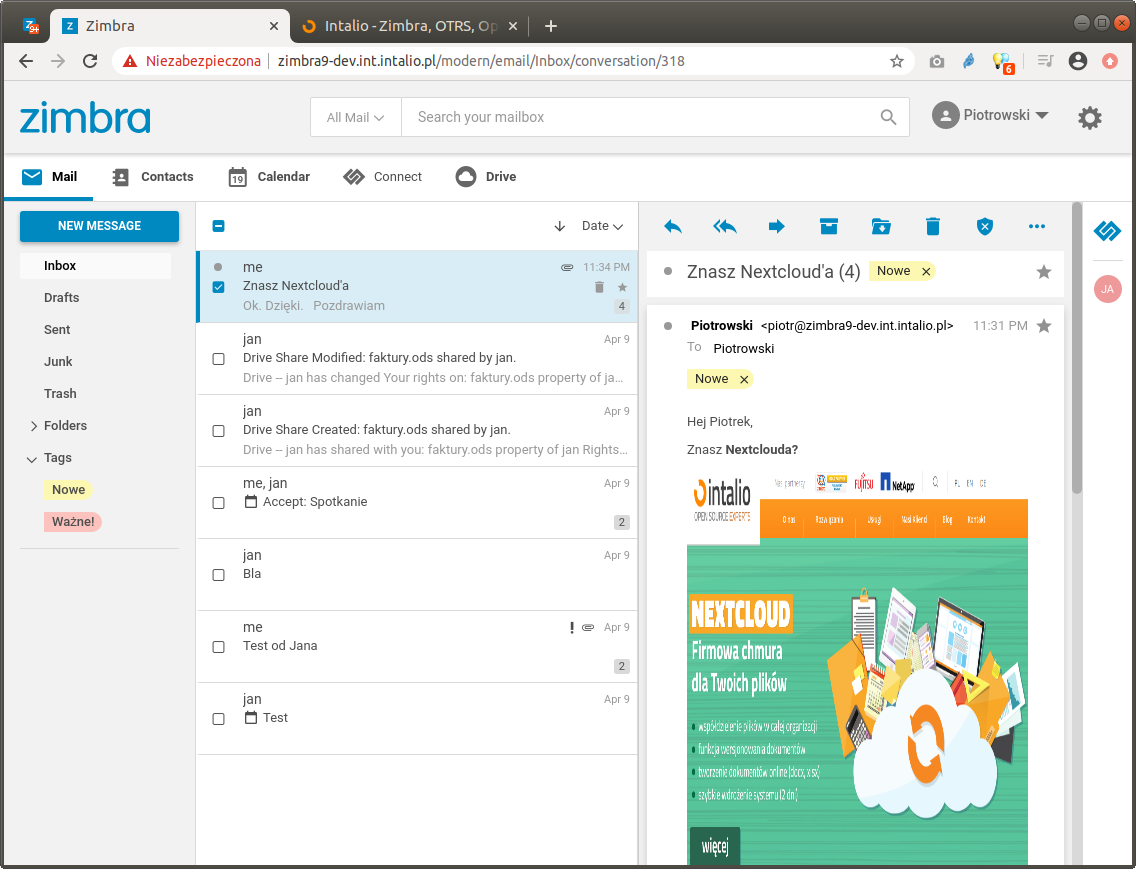Forward the conversation with arrow icon

[x=777, y=227]
